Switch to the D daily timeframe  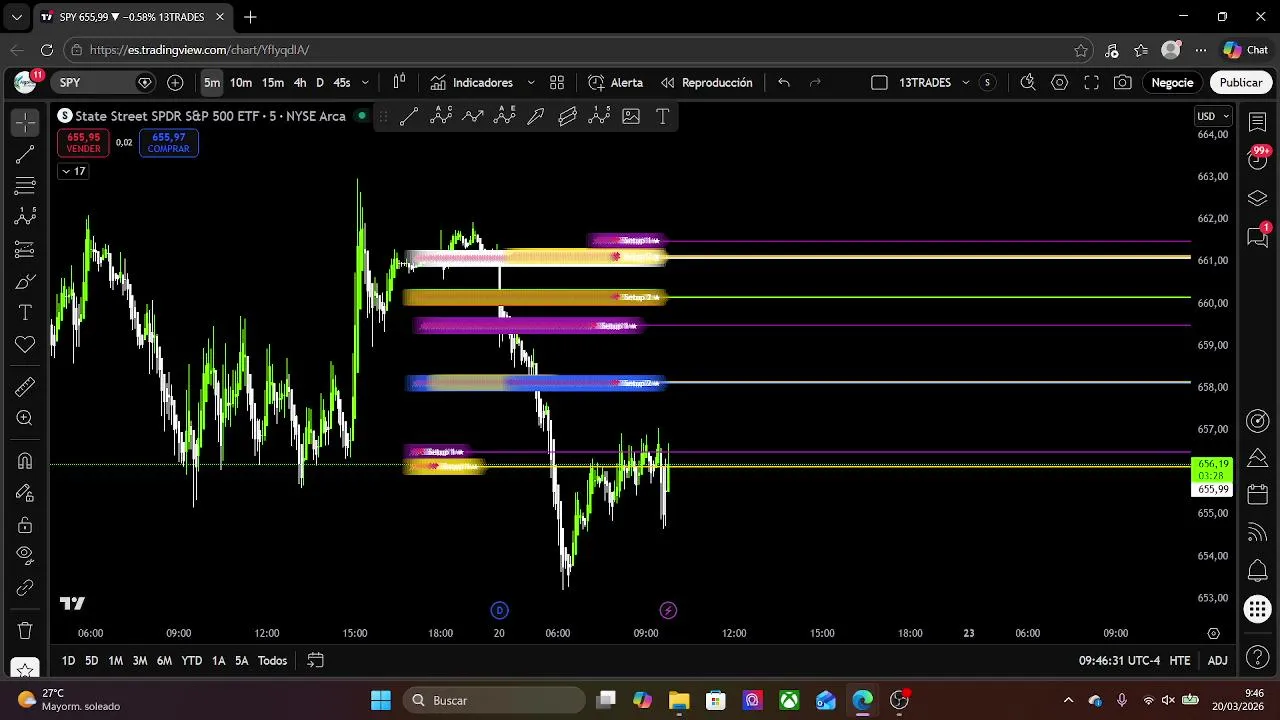coord(320,83)
